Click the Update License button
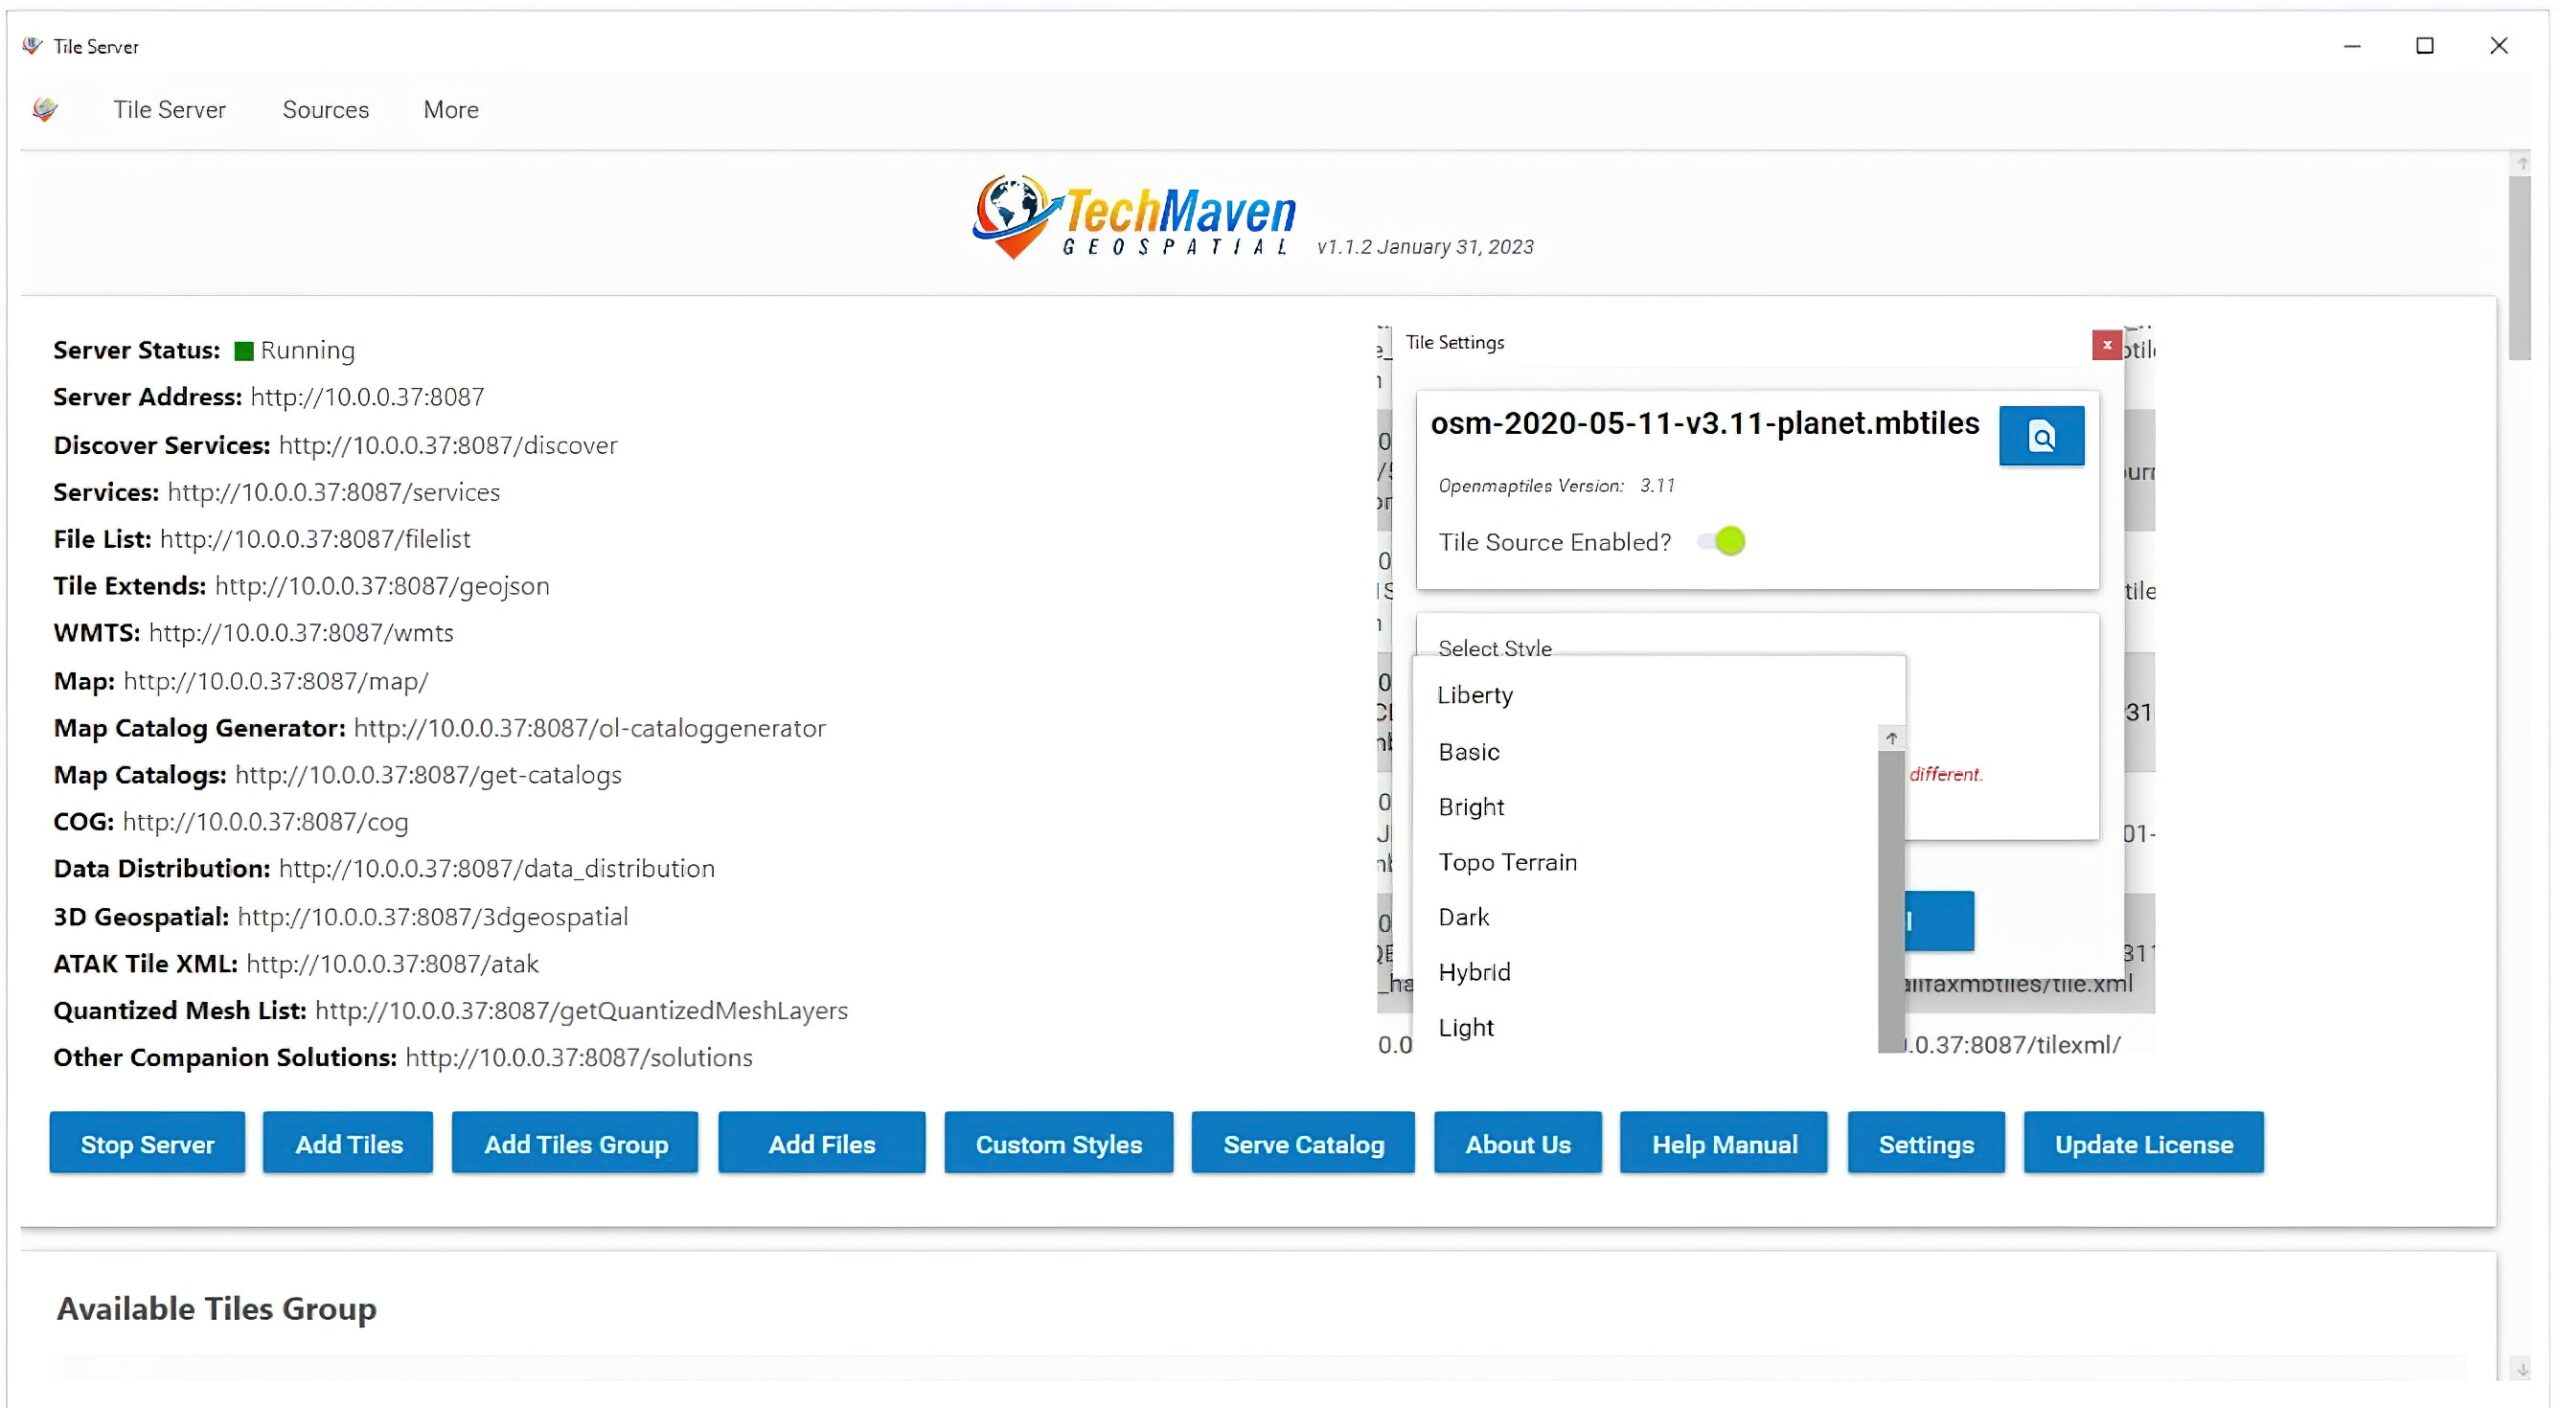The width and height of the screenshot is (2560, 1408). [x=2143, y=1143]
